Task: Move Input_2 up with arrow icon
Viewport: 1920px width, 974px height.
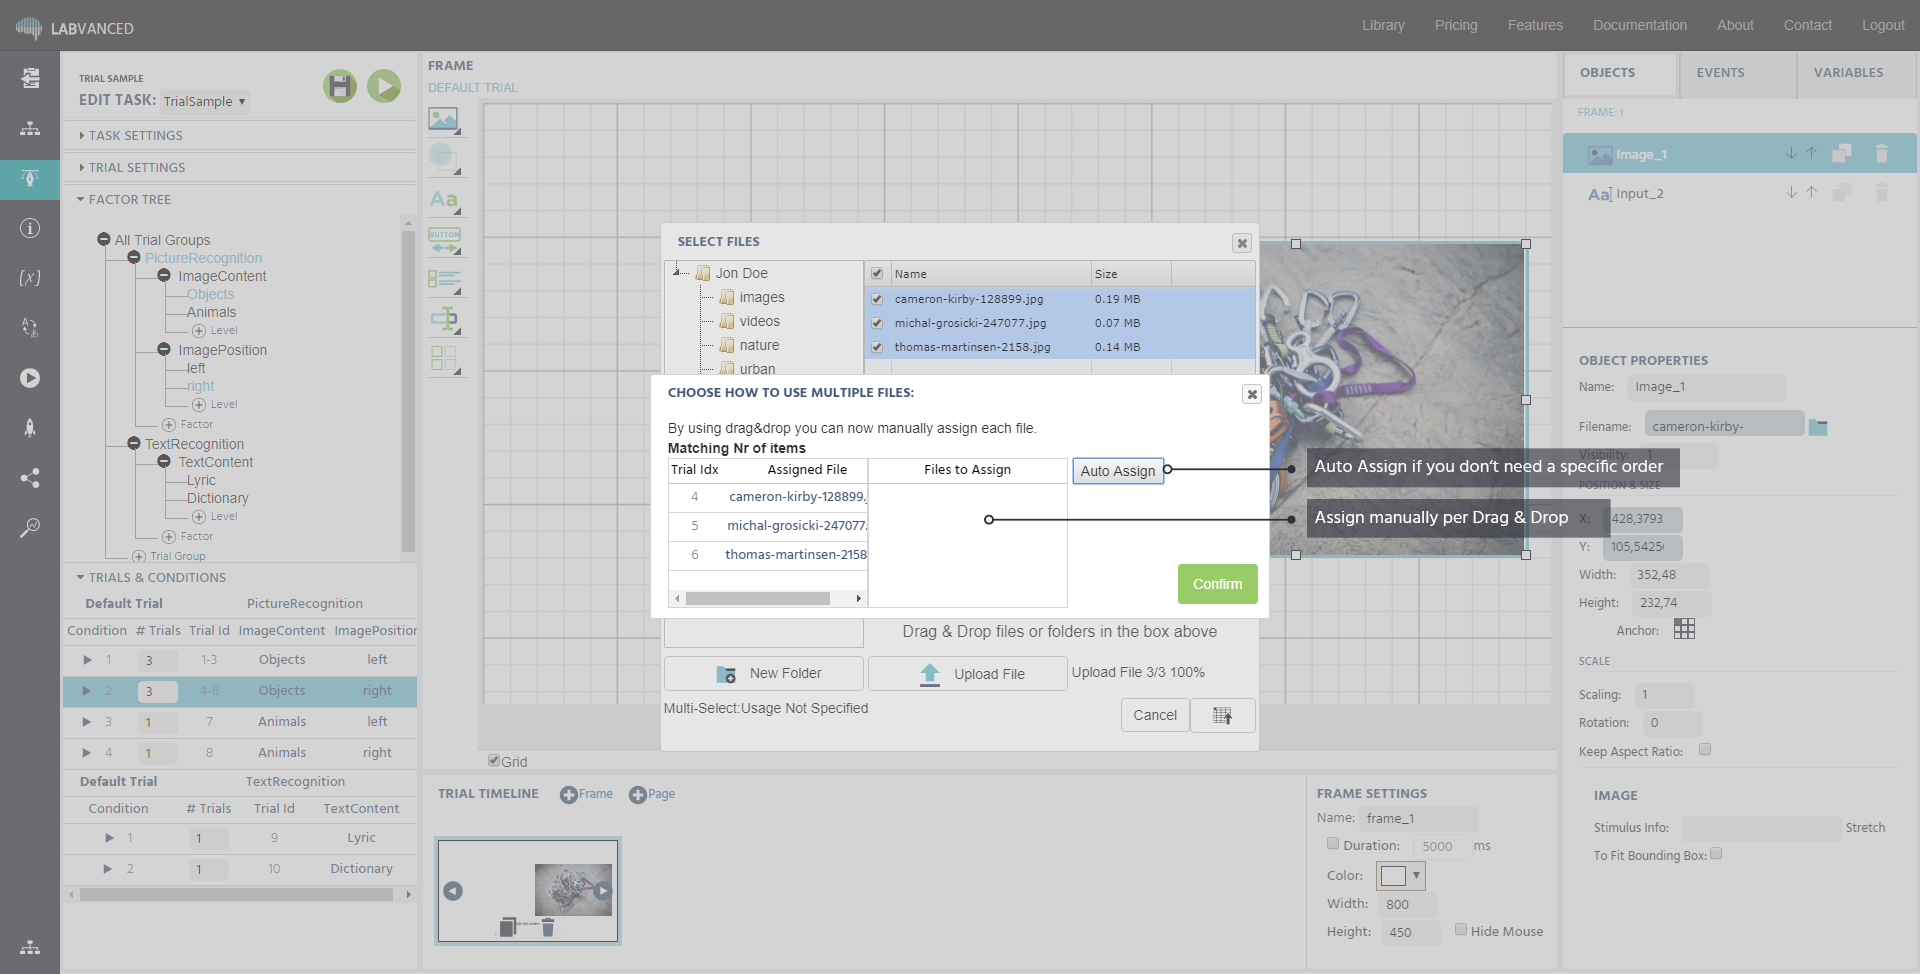Action: 1811,192
